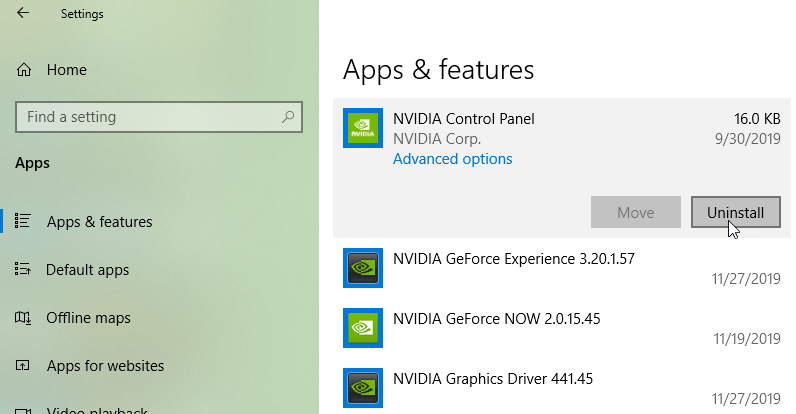Click the 11/19/2019 date of GeForce NOW
Screen dimensions: 796x414
(747, 338)
